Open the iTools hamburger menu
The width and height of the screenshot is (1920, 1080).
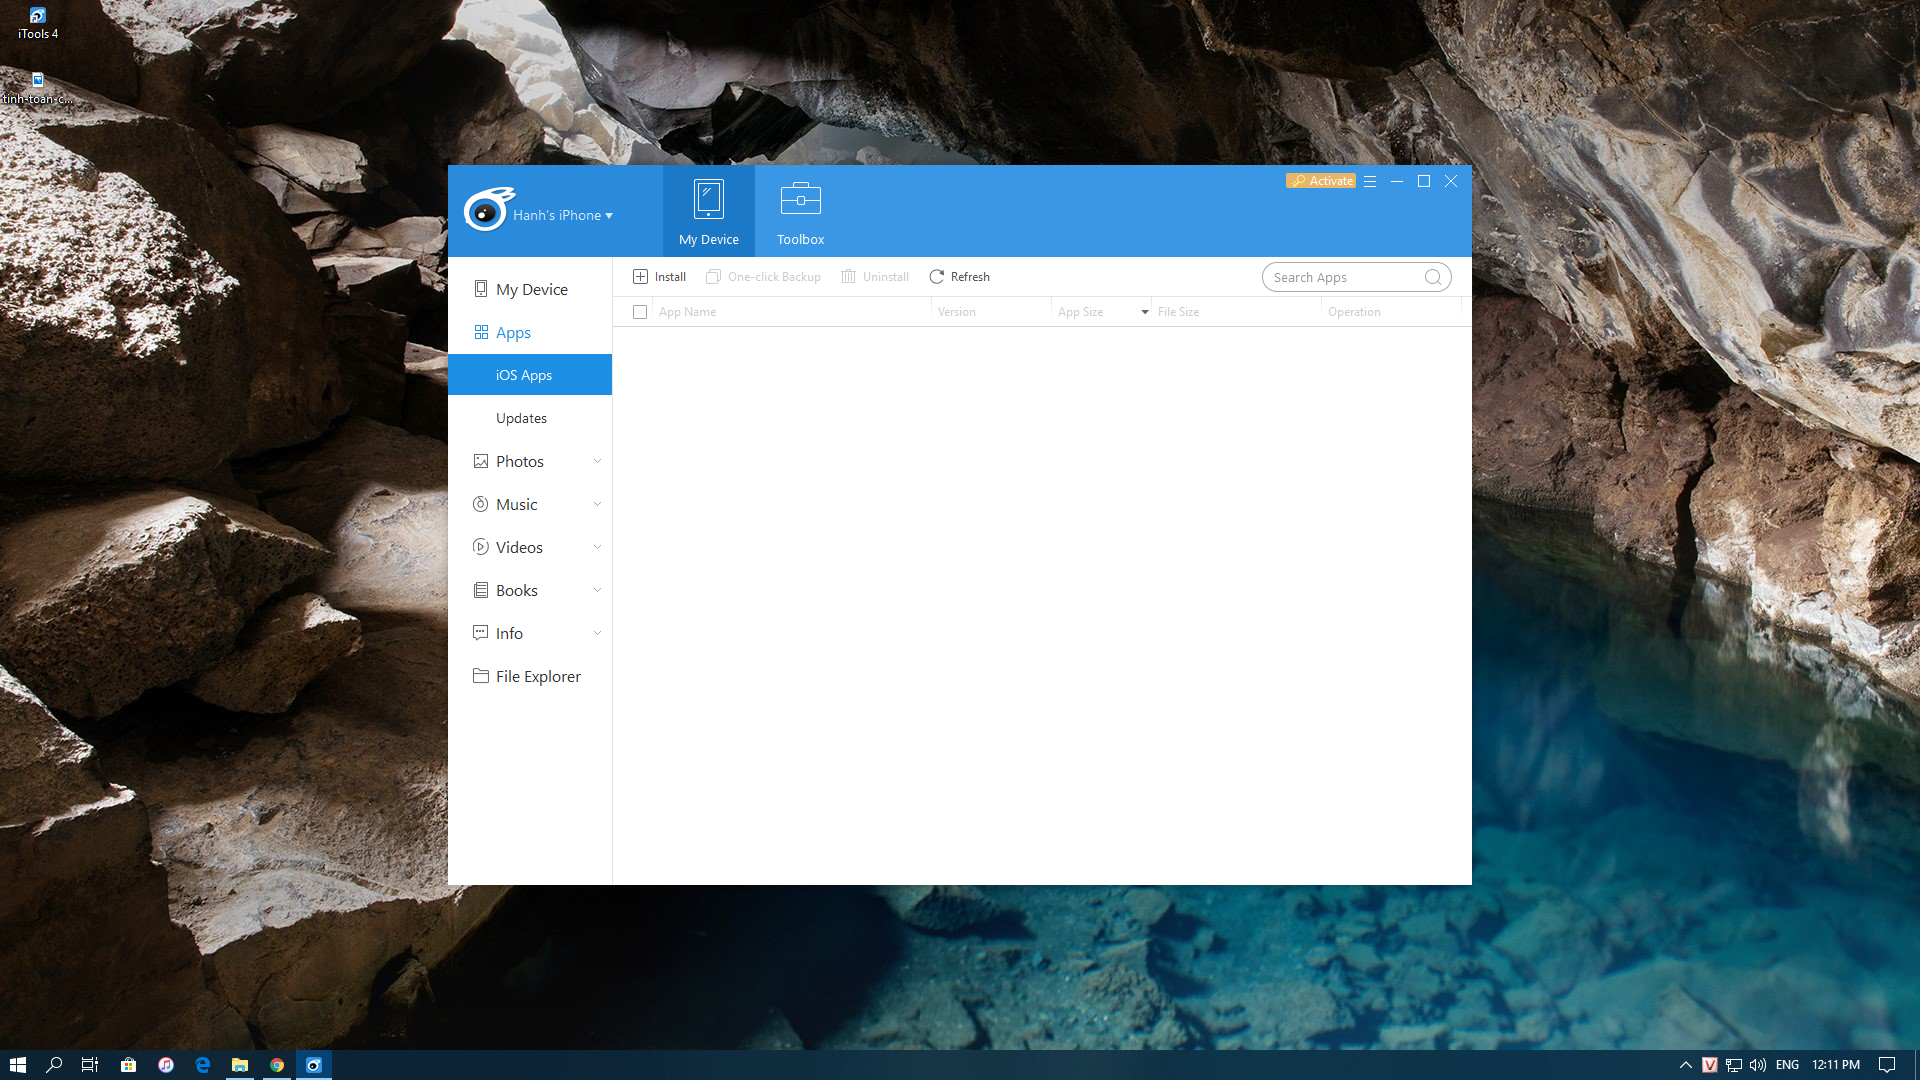click(x=1370, y=181)
